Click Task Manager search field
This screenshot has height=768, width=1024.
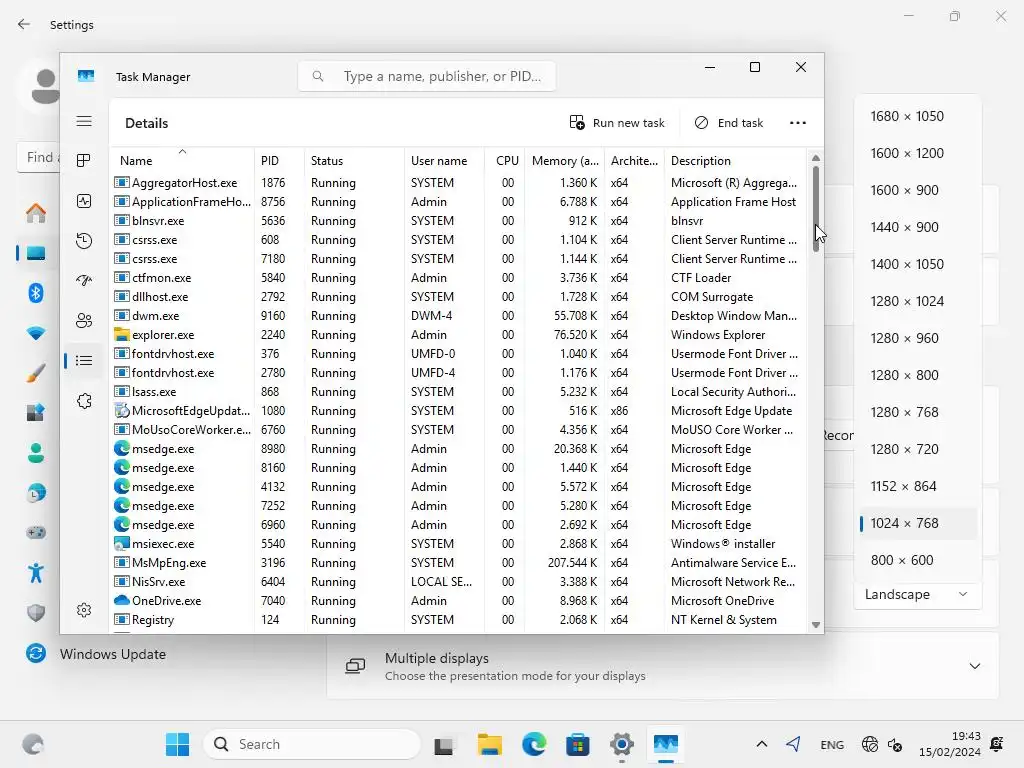click(x=427, y=76)
